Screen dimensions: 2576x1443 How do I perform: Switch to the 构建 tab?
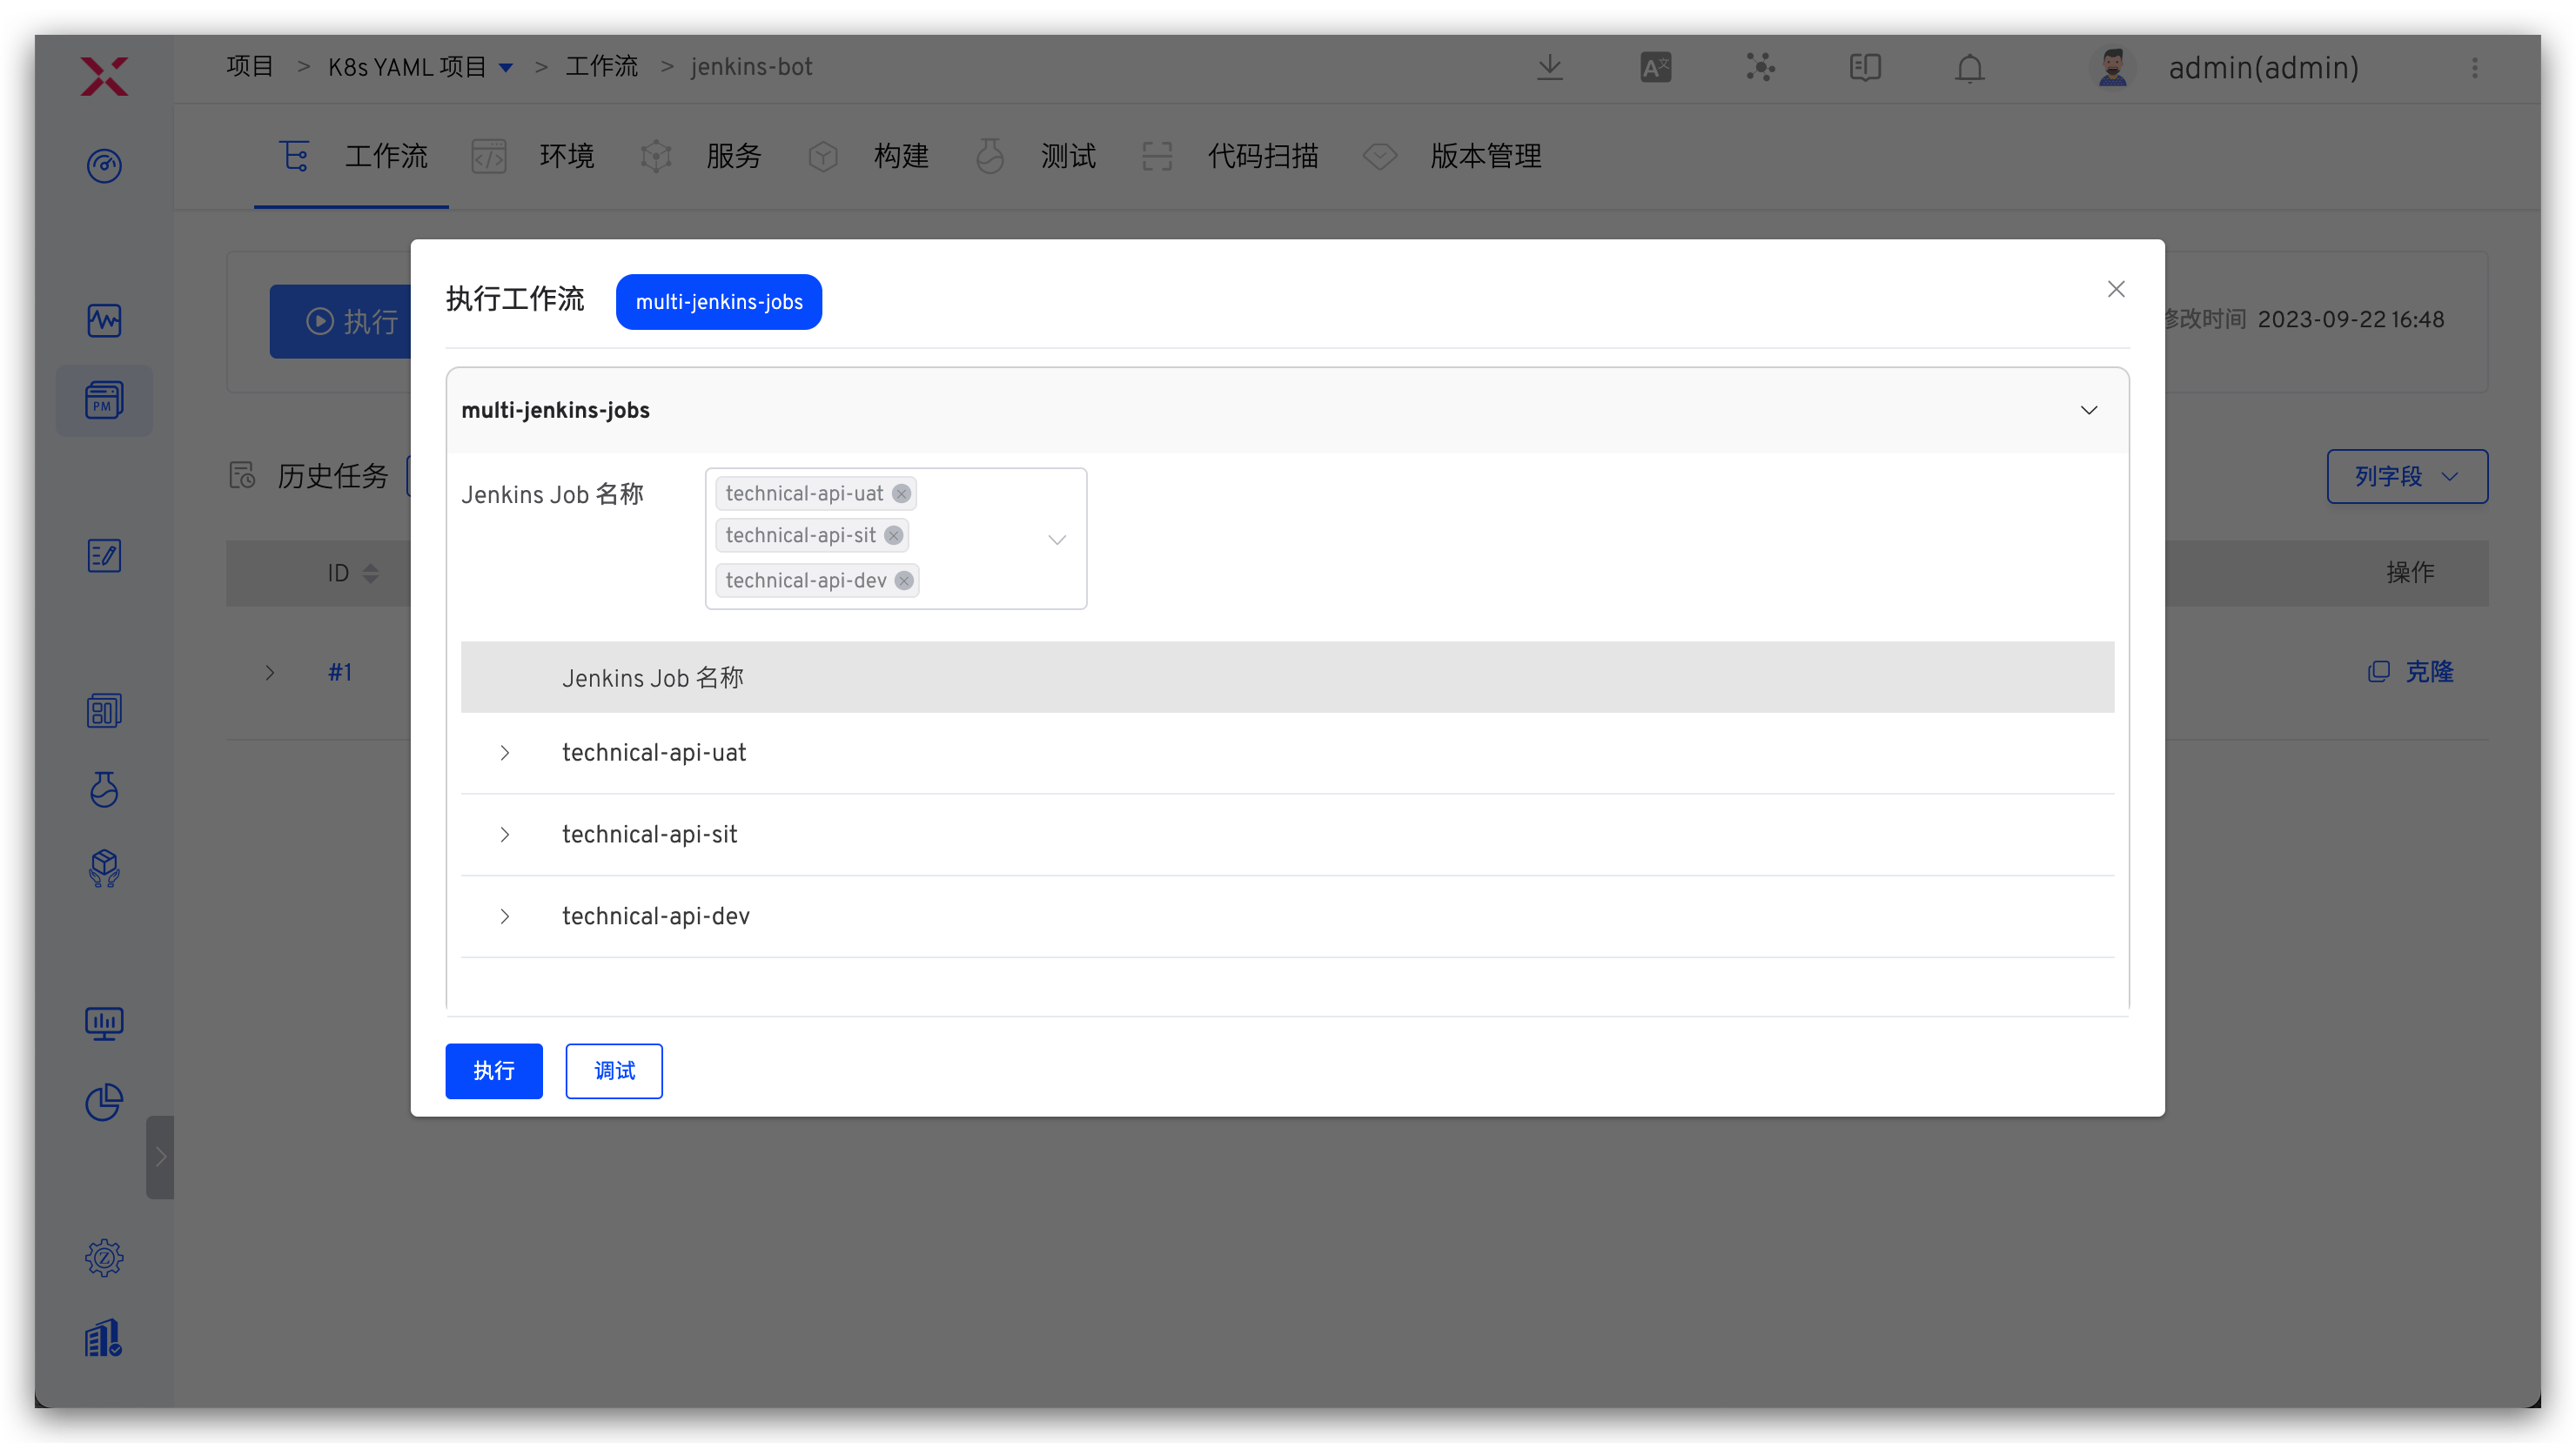coord(868,156)
